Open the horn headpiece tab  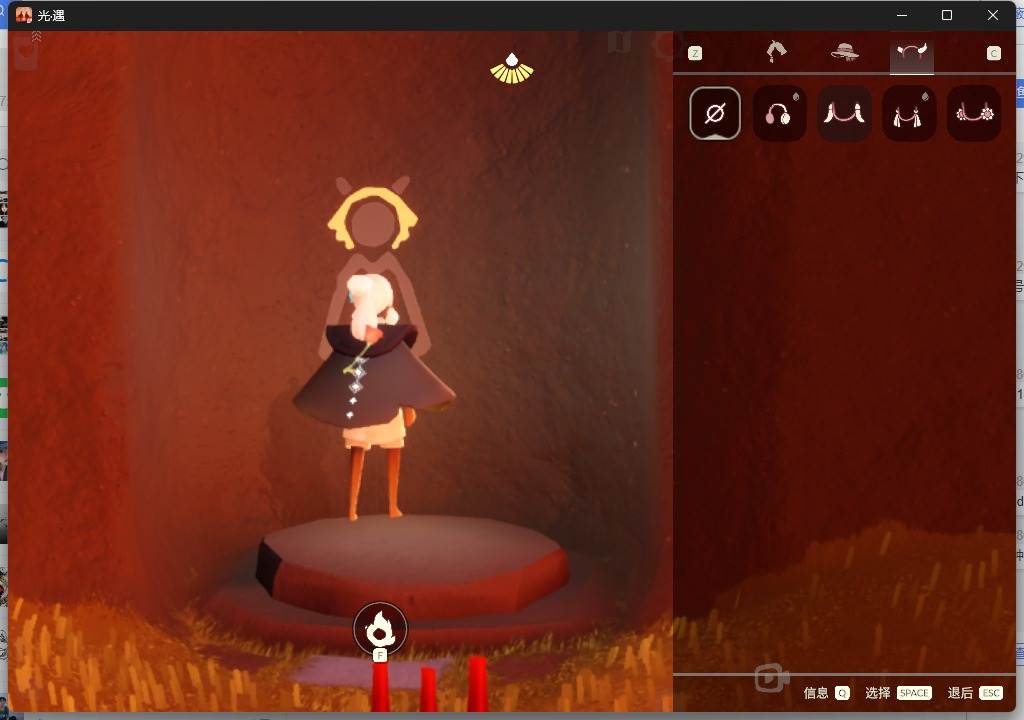[912, 53]
